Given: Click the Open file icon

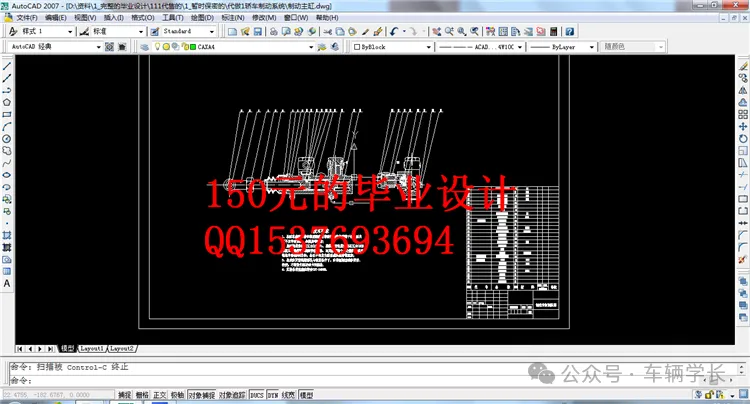Looking at the screenshot, I should point(245,32).
